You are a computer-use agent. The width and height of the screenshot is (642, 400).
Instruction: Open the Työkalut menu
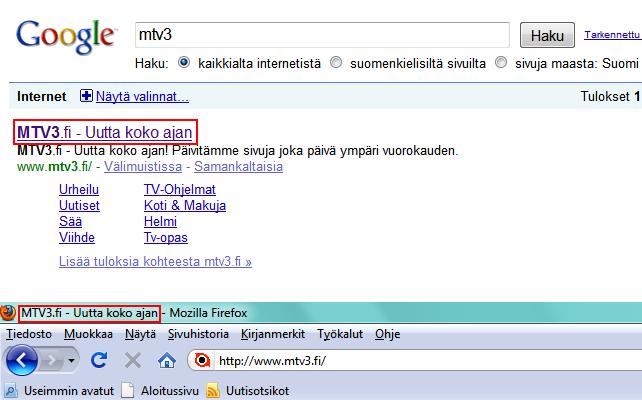click(x=340, y=334)
